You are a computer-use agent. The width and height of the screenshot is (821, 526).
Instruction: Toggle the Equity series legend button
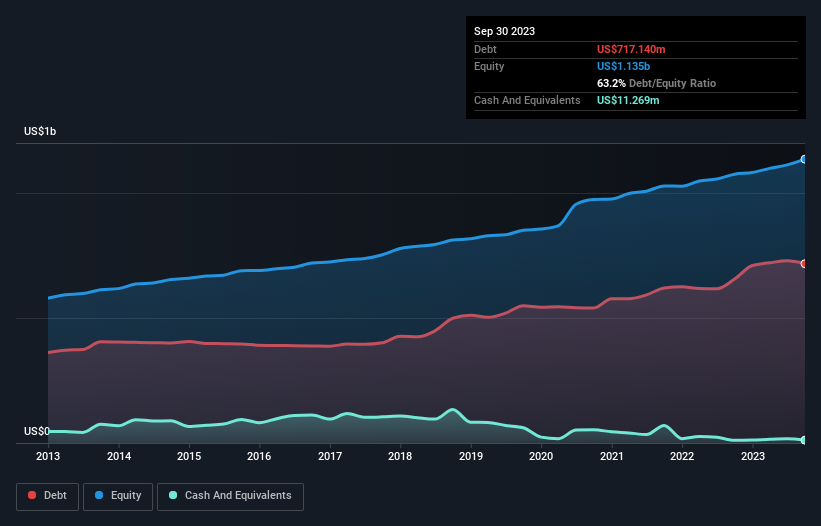[x=118, y=496]
